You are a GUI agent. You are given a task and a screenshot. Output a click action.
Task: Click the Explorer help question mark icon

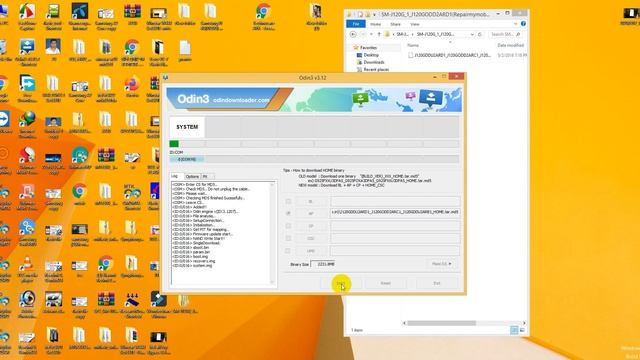pos(523,24)
